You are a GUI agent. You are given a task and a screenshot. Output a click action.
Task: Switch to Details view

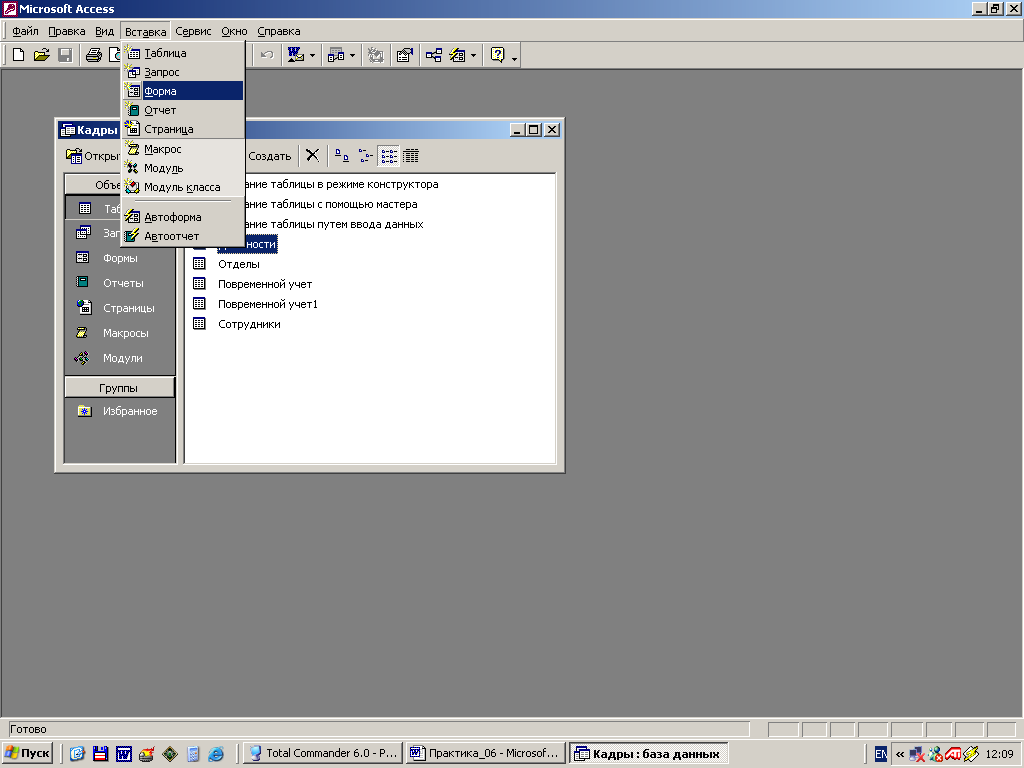411,155
